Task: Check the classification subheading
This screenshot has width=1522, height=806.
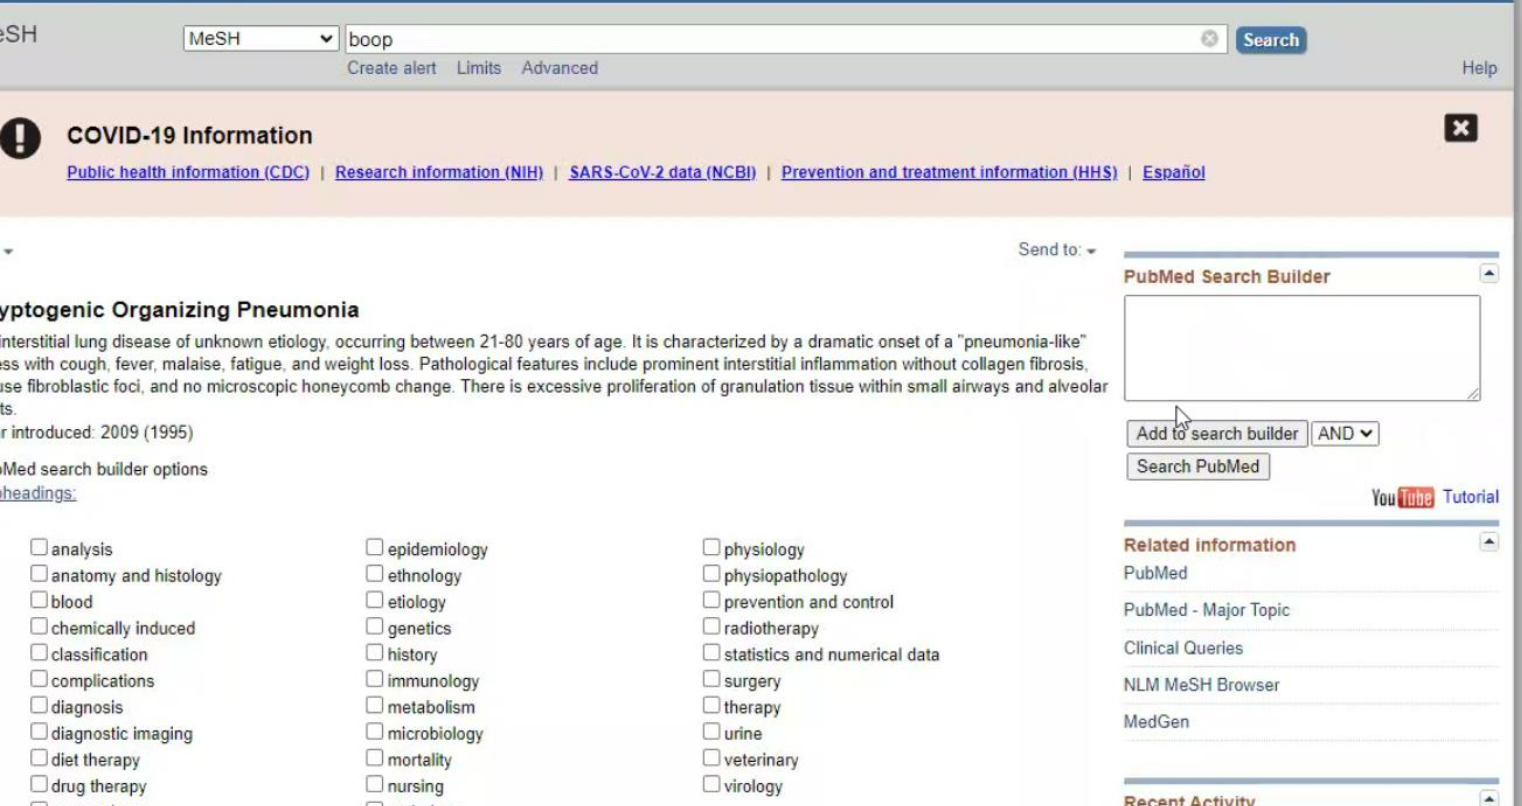Action: coord(39,652)
